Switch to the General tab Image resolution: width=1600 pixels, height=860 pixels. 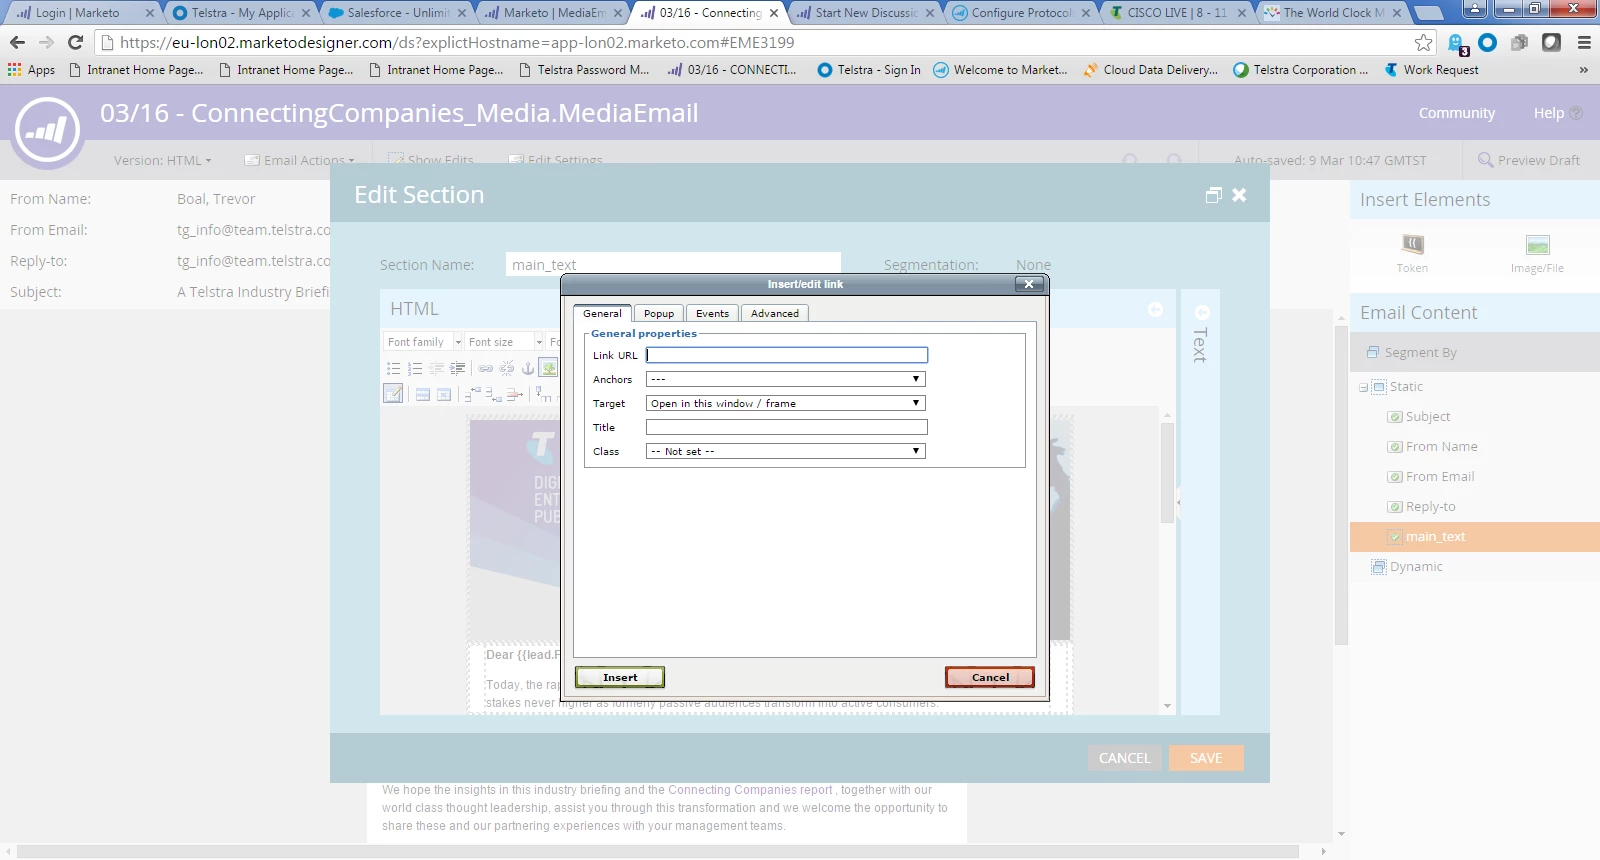[x=602, y=313]
